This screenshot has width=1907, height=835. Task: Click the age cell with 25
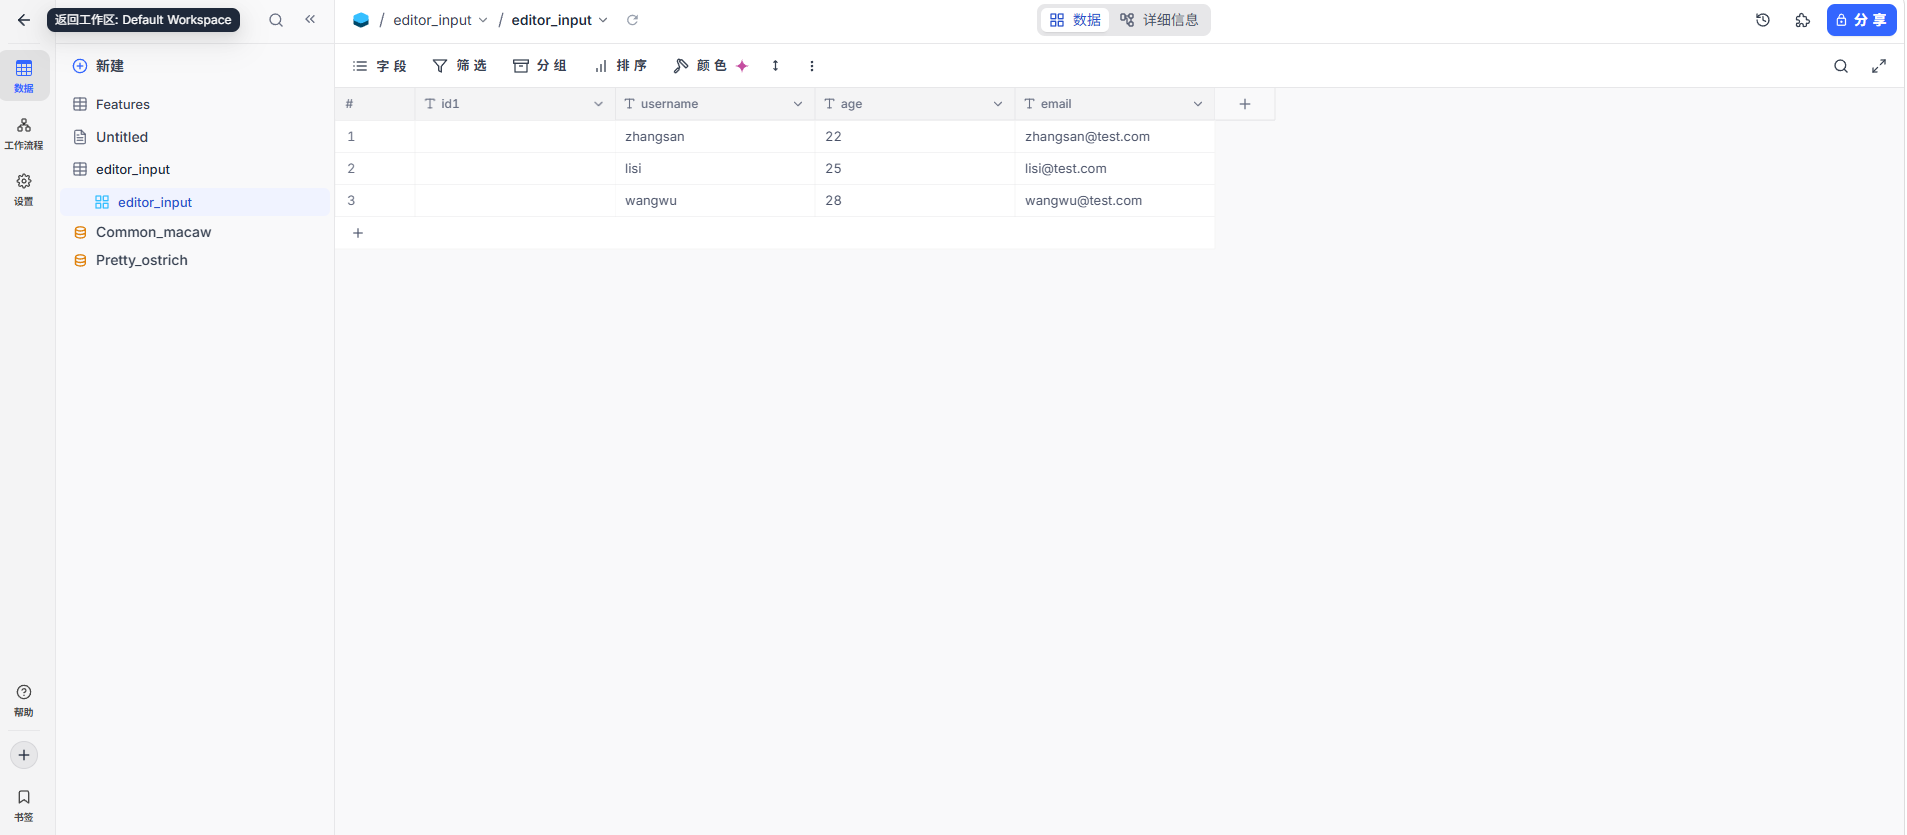point(915,169)
